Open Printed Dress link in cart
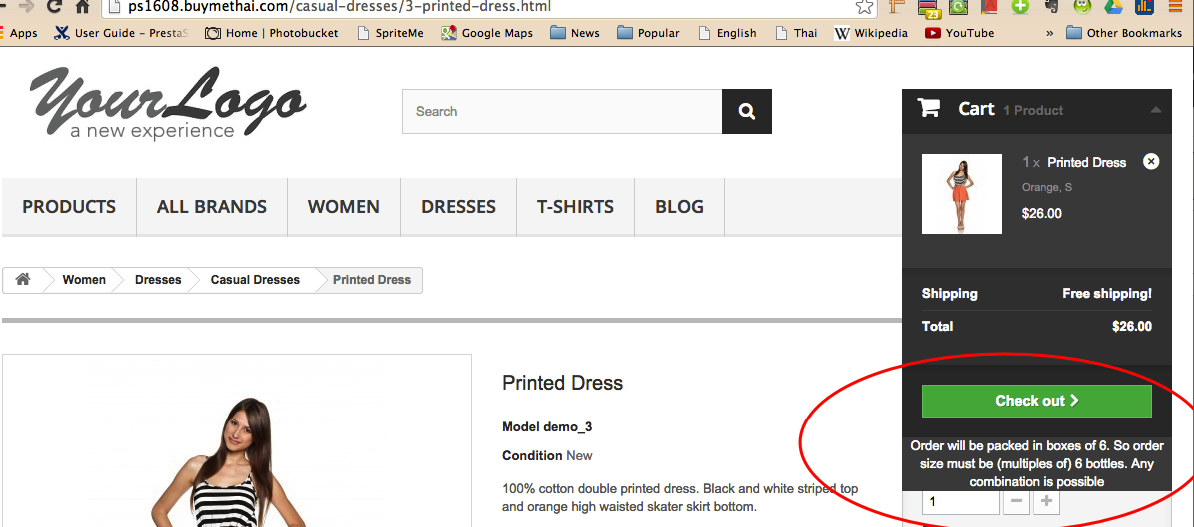Image resolution: width=1194 pixels, height=527 pixels. 1087,162
